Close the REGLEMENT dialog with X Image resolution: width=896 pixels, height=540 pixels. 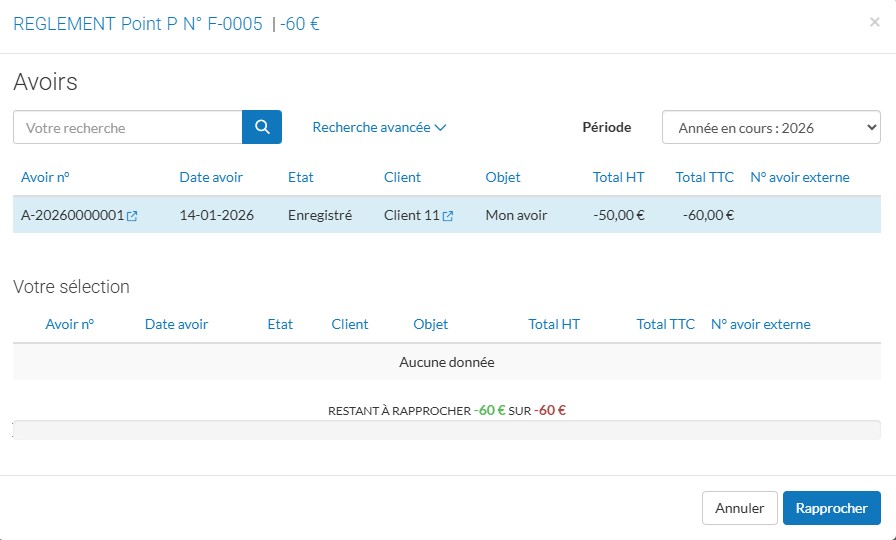[x=875, y=22]
